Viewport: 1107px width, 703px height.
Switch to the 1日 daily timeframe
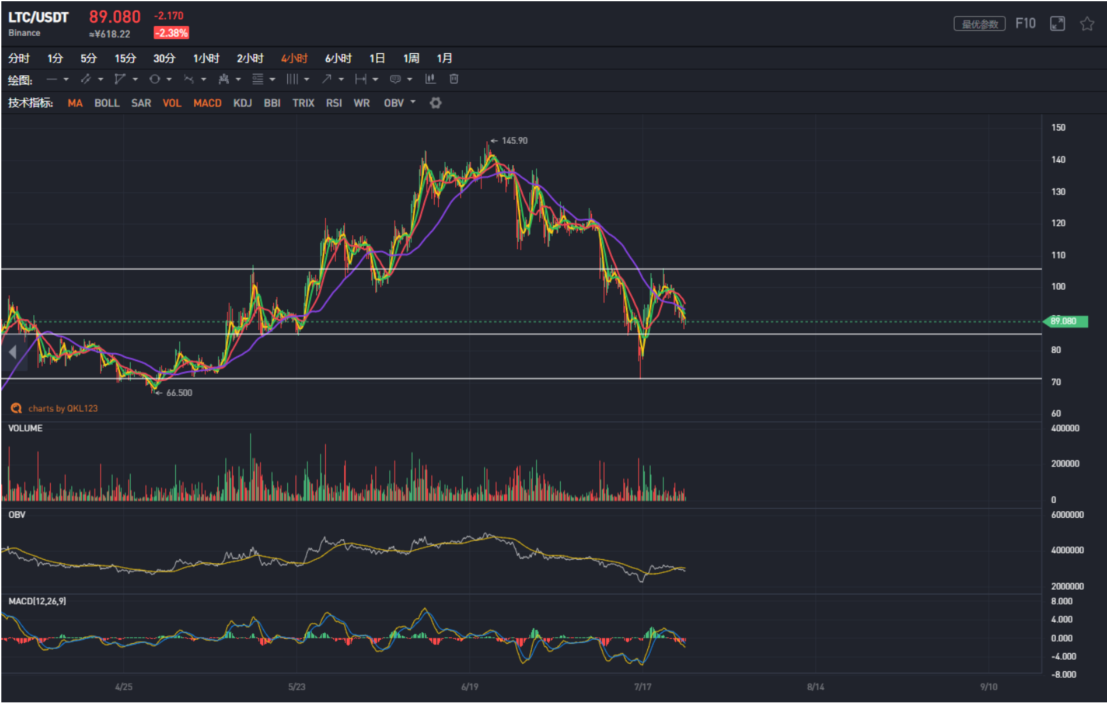click(376, 58)
